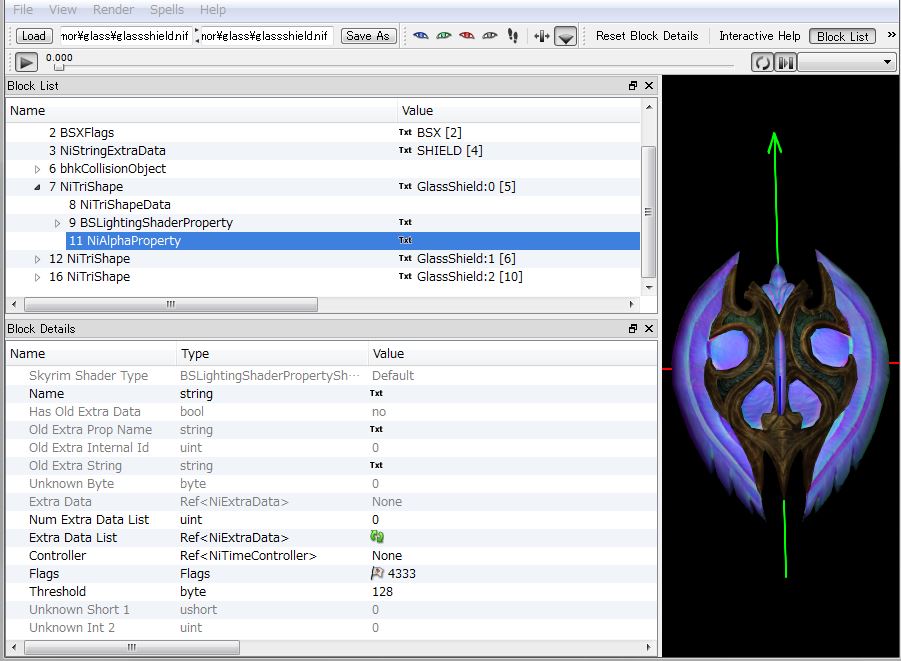This screenshot has height=661, width=901.
Task: Open the File menu
Action: tap(23, 10)
